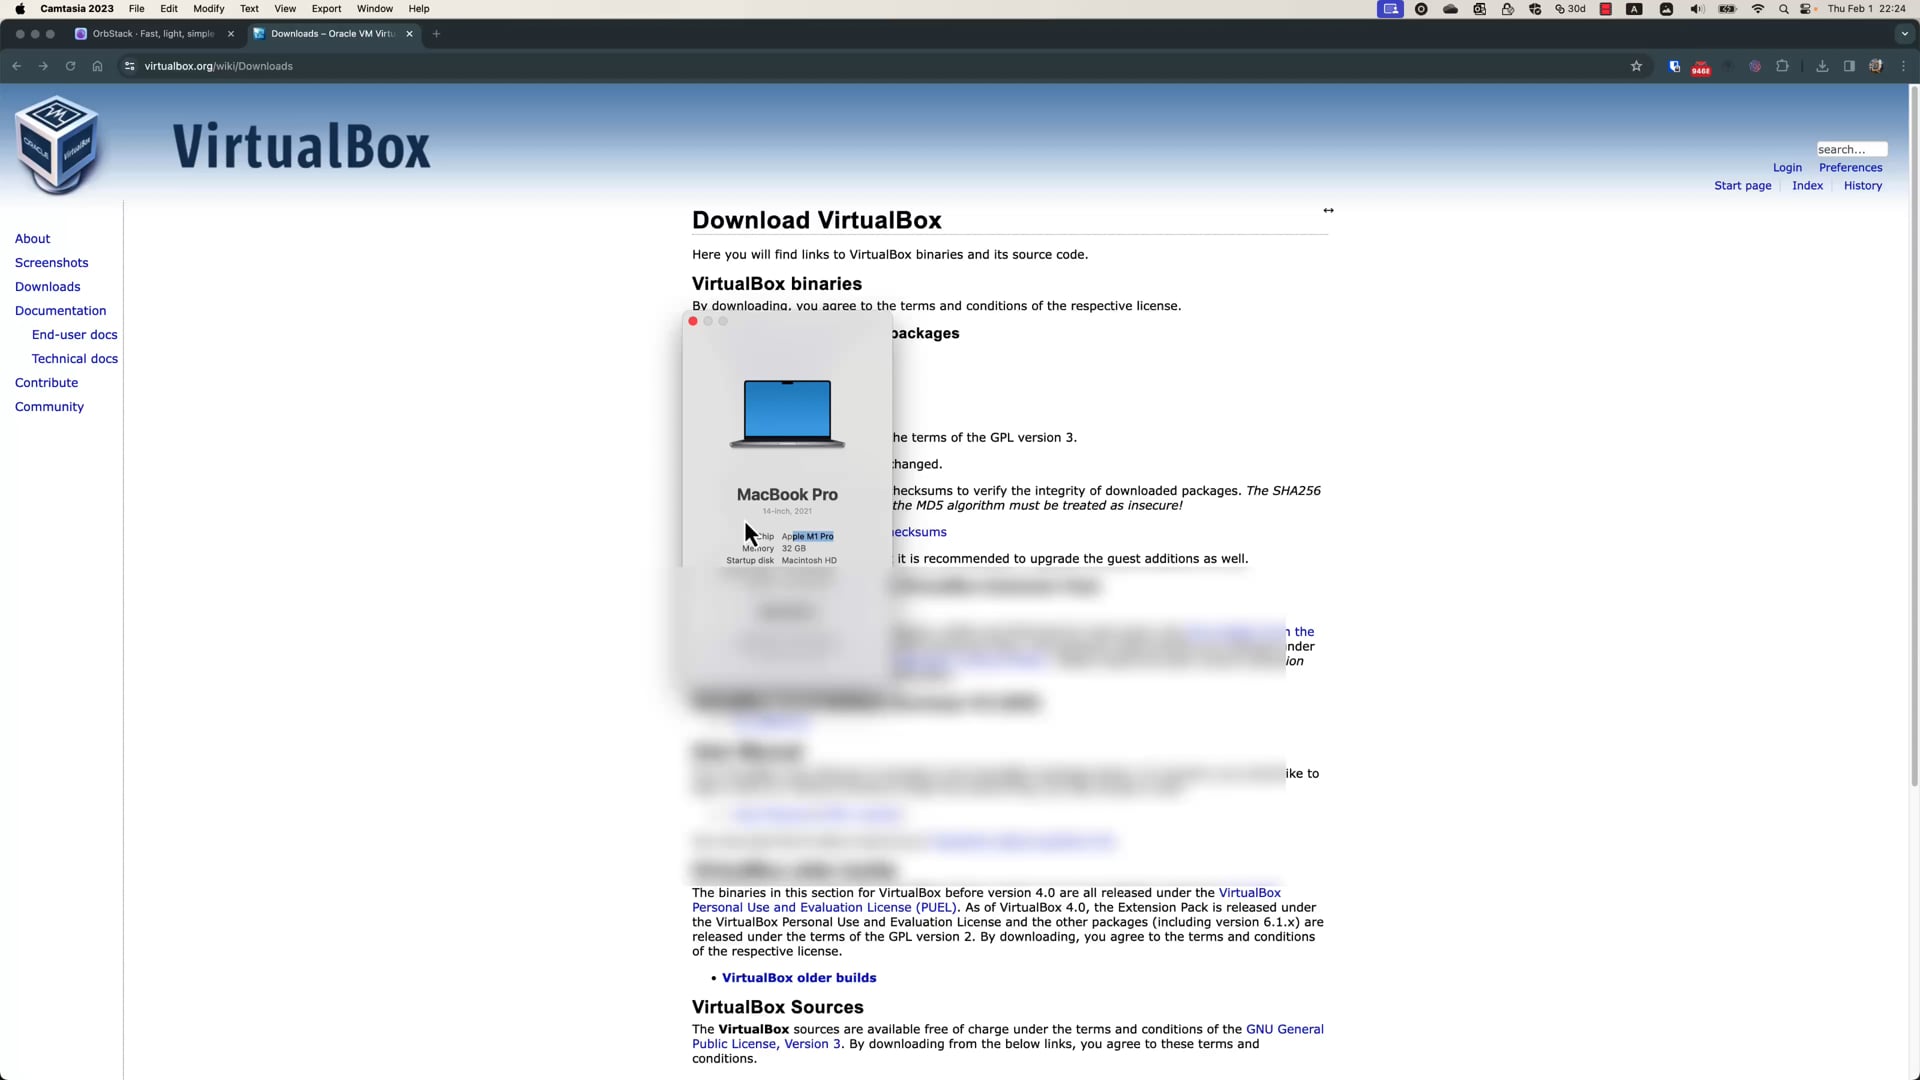The width and height of the screenshot is (1920, 1080).
Task: Go to Technical docs in sidebar
Action: (74, 359)
